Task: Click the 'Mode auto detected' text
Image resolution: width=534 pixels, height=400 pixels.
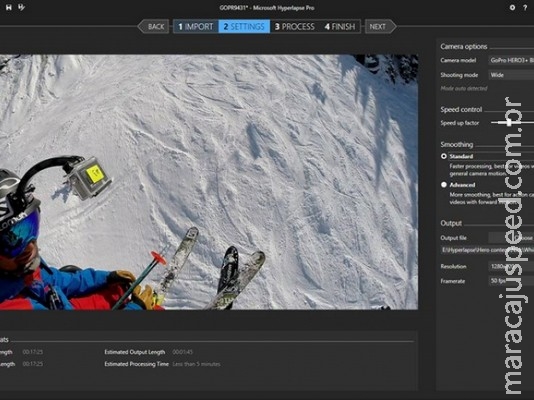Action: 464,89
